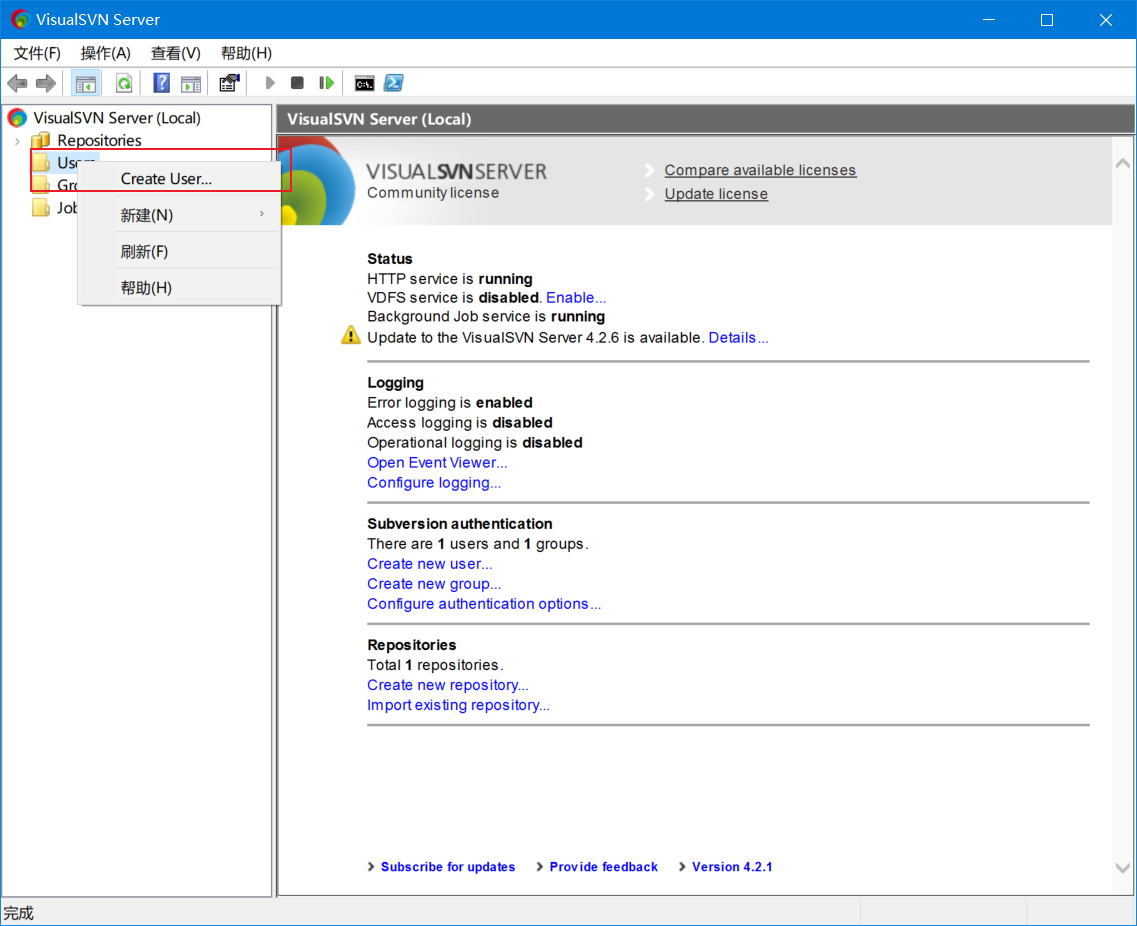Viewport: 1137px width, 926px height.
Task: Open the 操作(A) menu
Action: tap(106, 54)
